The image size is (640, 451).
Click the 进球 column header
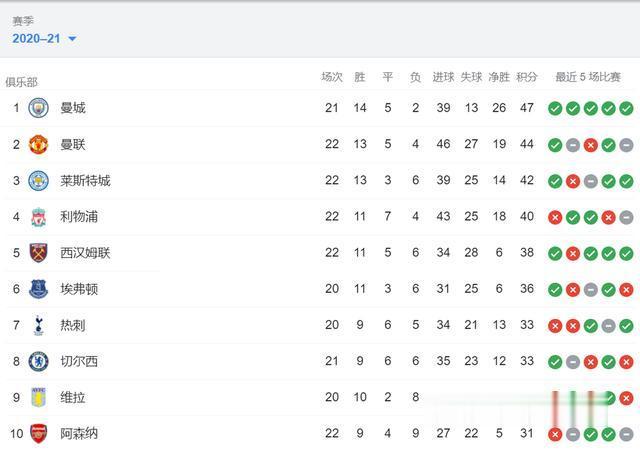[443, 77]
